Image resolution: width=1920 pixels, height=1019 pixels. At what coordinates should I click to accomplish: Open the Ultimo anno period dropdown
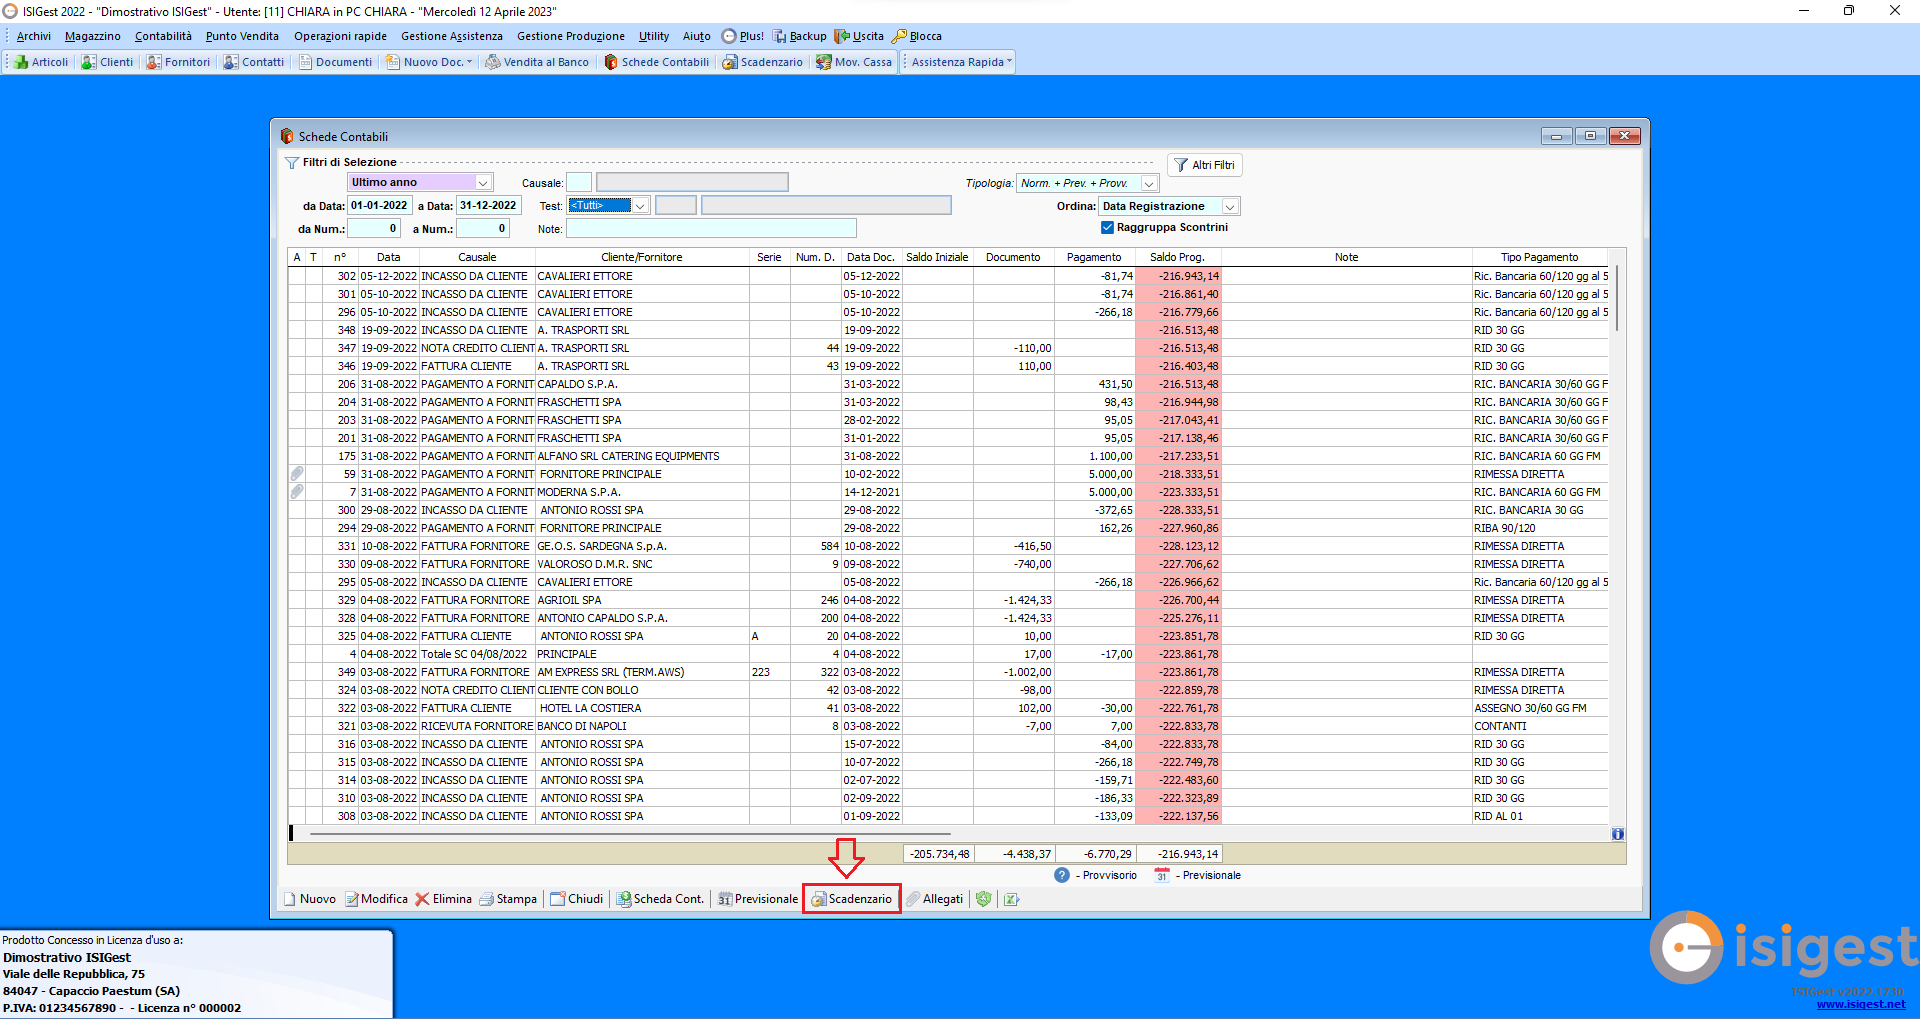tap(483, 182)
